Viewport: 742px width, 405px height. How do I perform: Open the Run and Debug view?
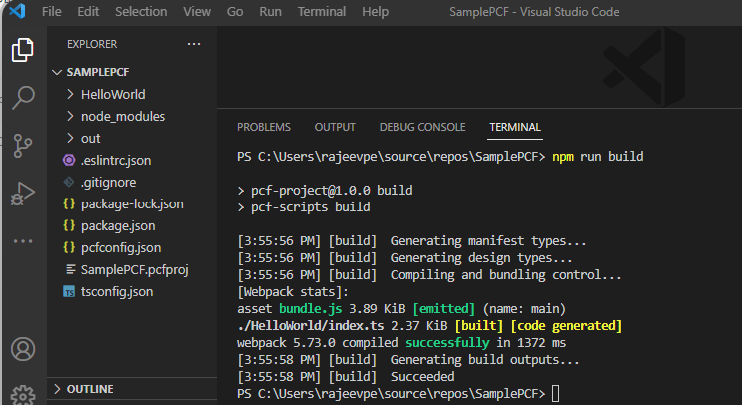point(22,193)
